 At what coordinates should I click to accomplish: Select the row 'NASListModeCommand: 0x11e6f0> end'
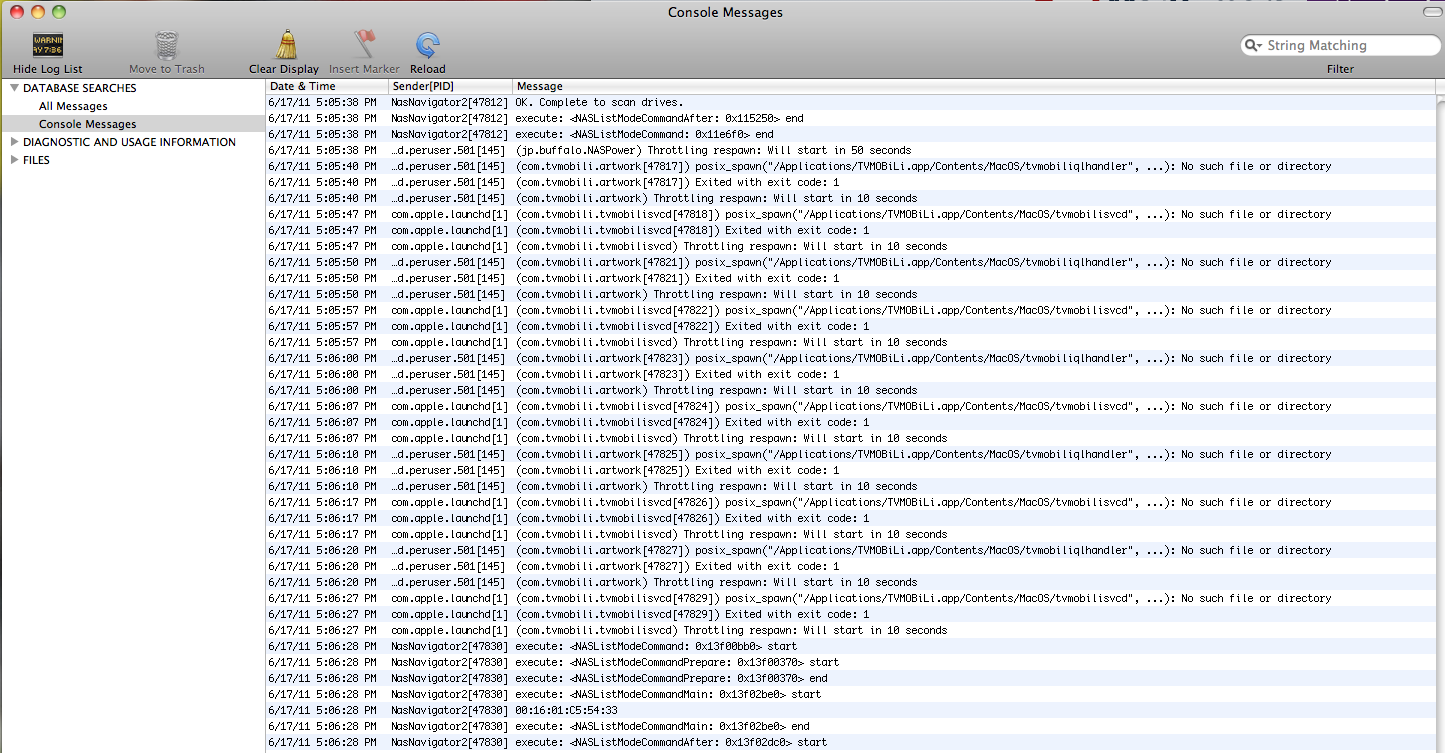(x=850, y=134)
